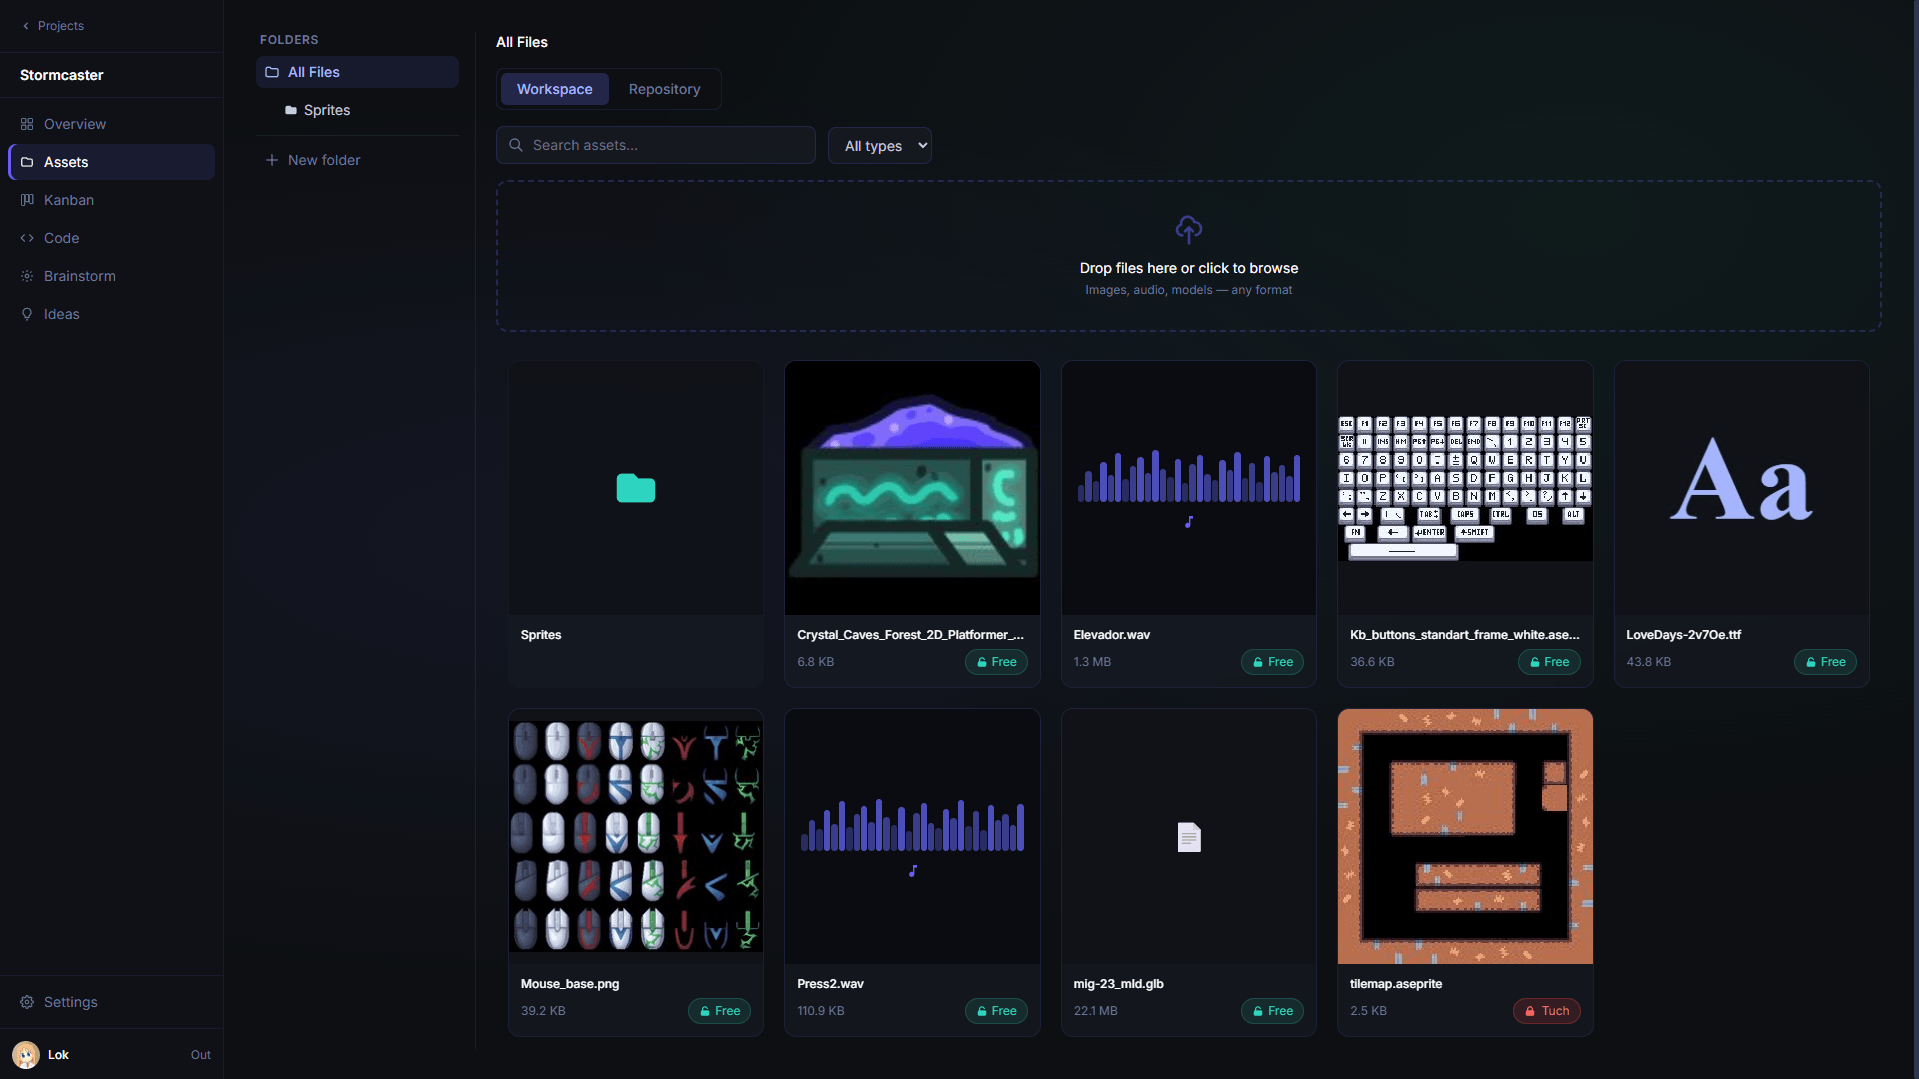Open the Overview section
The height and width of the screenshot is (1079, 1919).
pos(111,124)
